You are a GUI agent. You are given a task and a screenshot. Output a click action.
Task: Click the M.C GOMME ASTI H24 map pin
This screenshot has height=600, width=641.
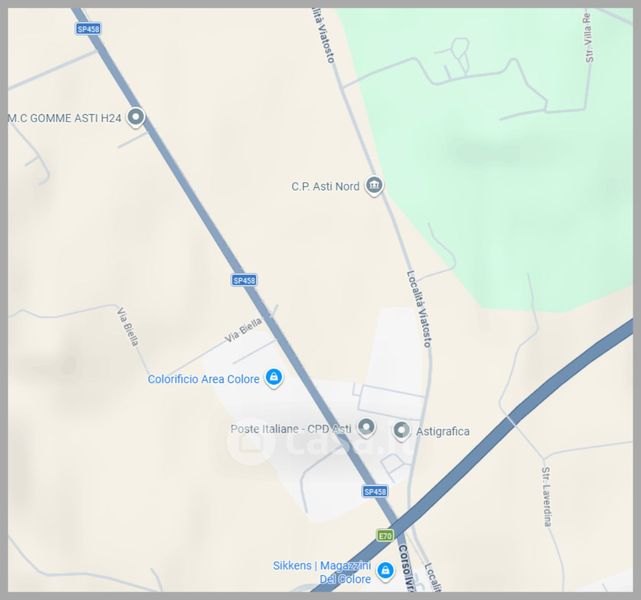pos(135,117)
